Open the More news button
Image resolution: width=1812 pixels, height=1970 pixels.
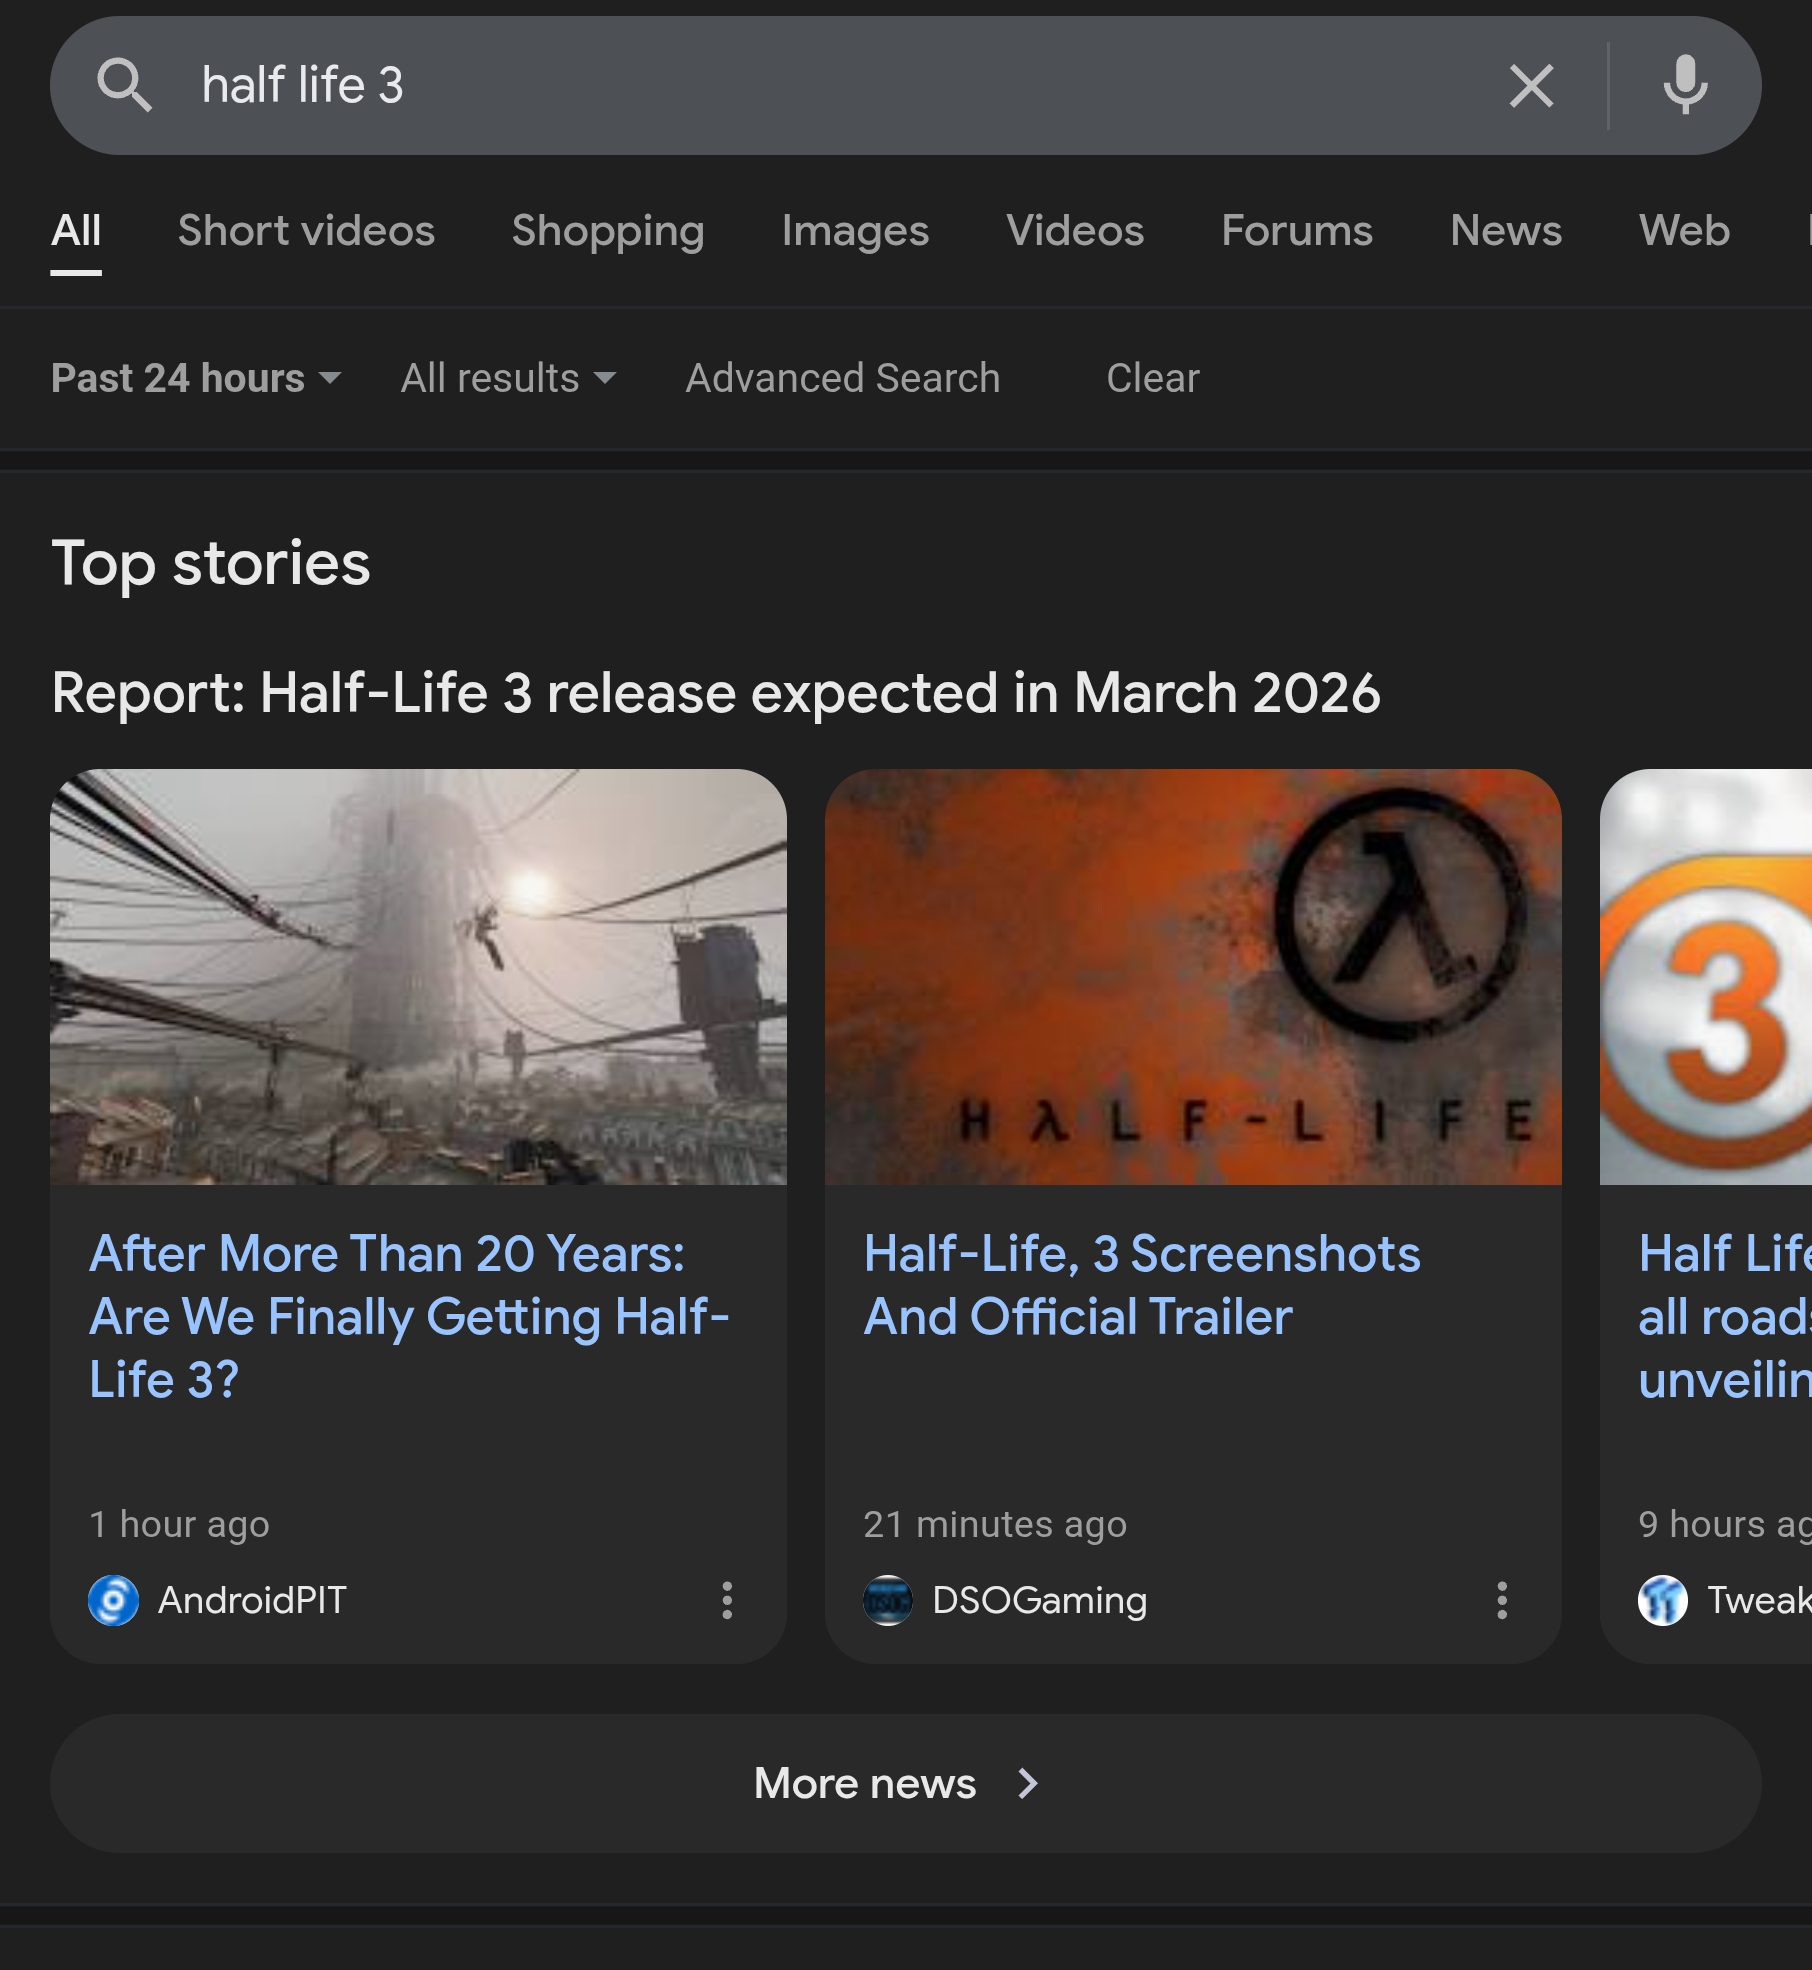pyautogui.click(x=906, y=1783)
